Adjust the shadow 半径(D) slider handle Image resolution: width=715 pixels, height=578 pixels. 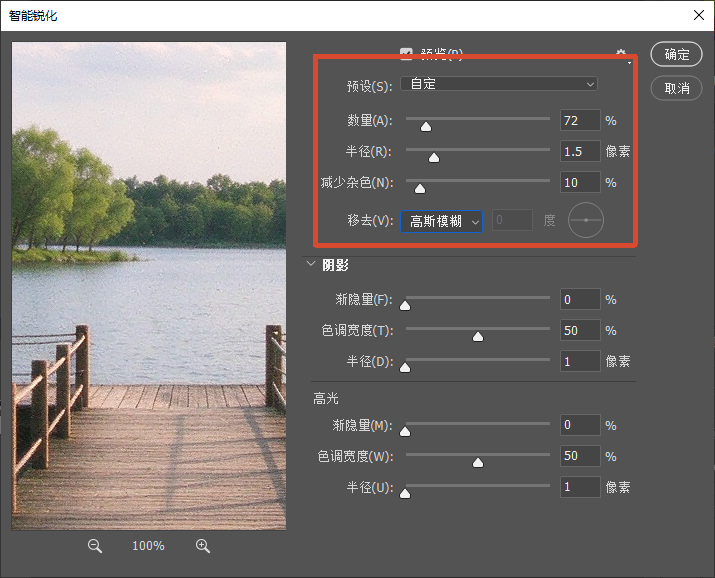(405, 367)
